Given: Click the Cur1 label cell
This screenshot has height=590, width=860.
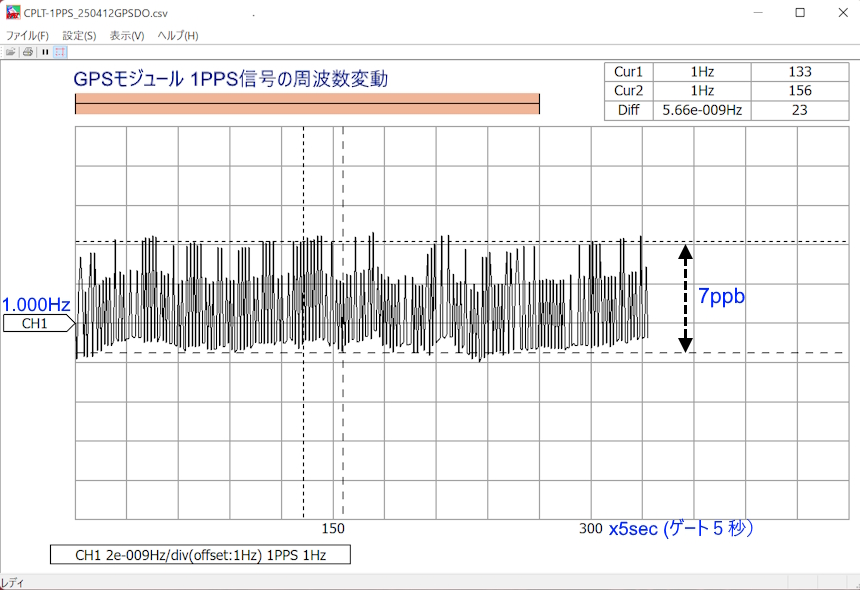Looking at the screenshot, I should pos(629,72).
